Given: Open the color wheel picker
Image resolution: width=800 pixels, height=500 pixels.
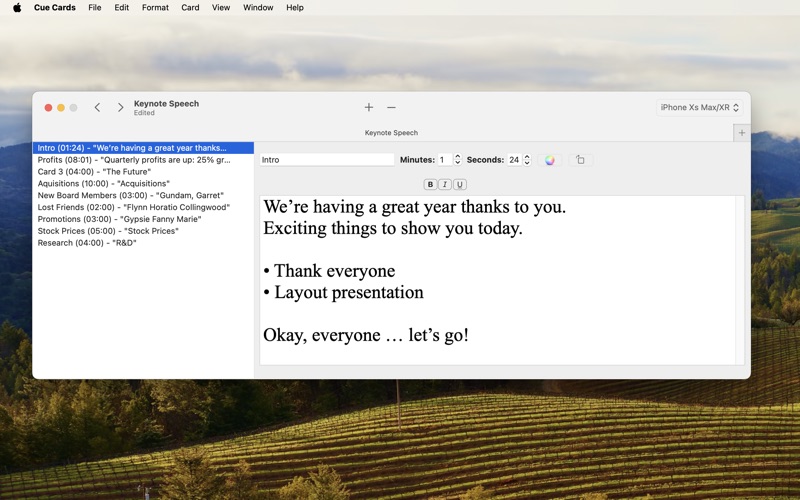Looking at the screenshot, I should point(549,160).
